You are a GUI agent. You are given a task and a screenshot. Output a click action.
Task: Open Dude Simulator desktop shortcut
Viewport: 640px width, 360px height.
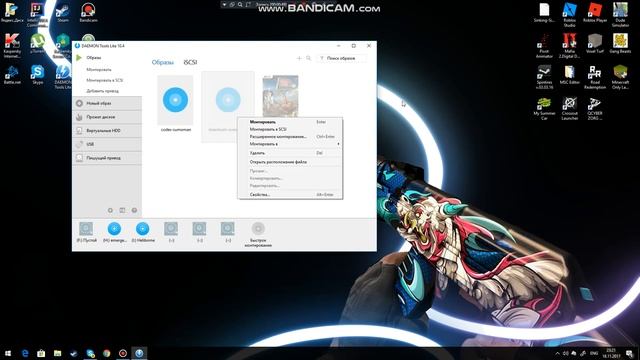coord(620,14)
